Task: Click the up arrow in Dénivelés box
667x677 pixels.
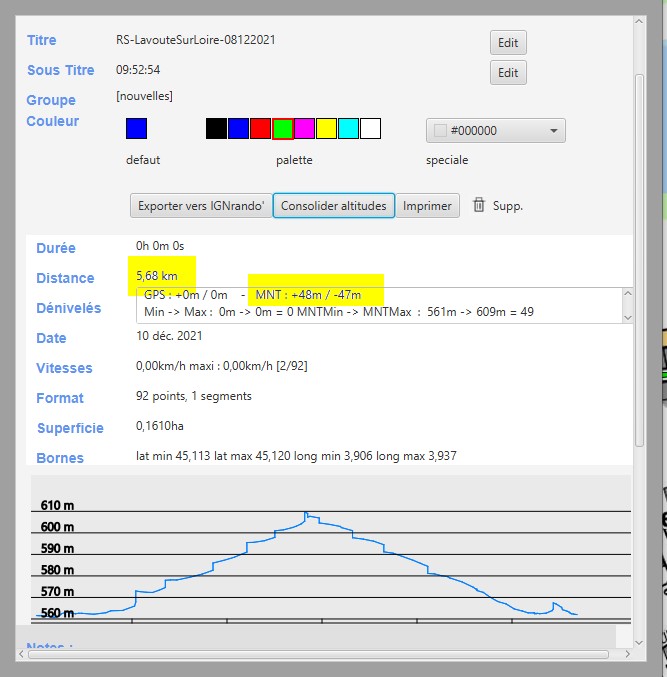Action: (x=626, y=294)
